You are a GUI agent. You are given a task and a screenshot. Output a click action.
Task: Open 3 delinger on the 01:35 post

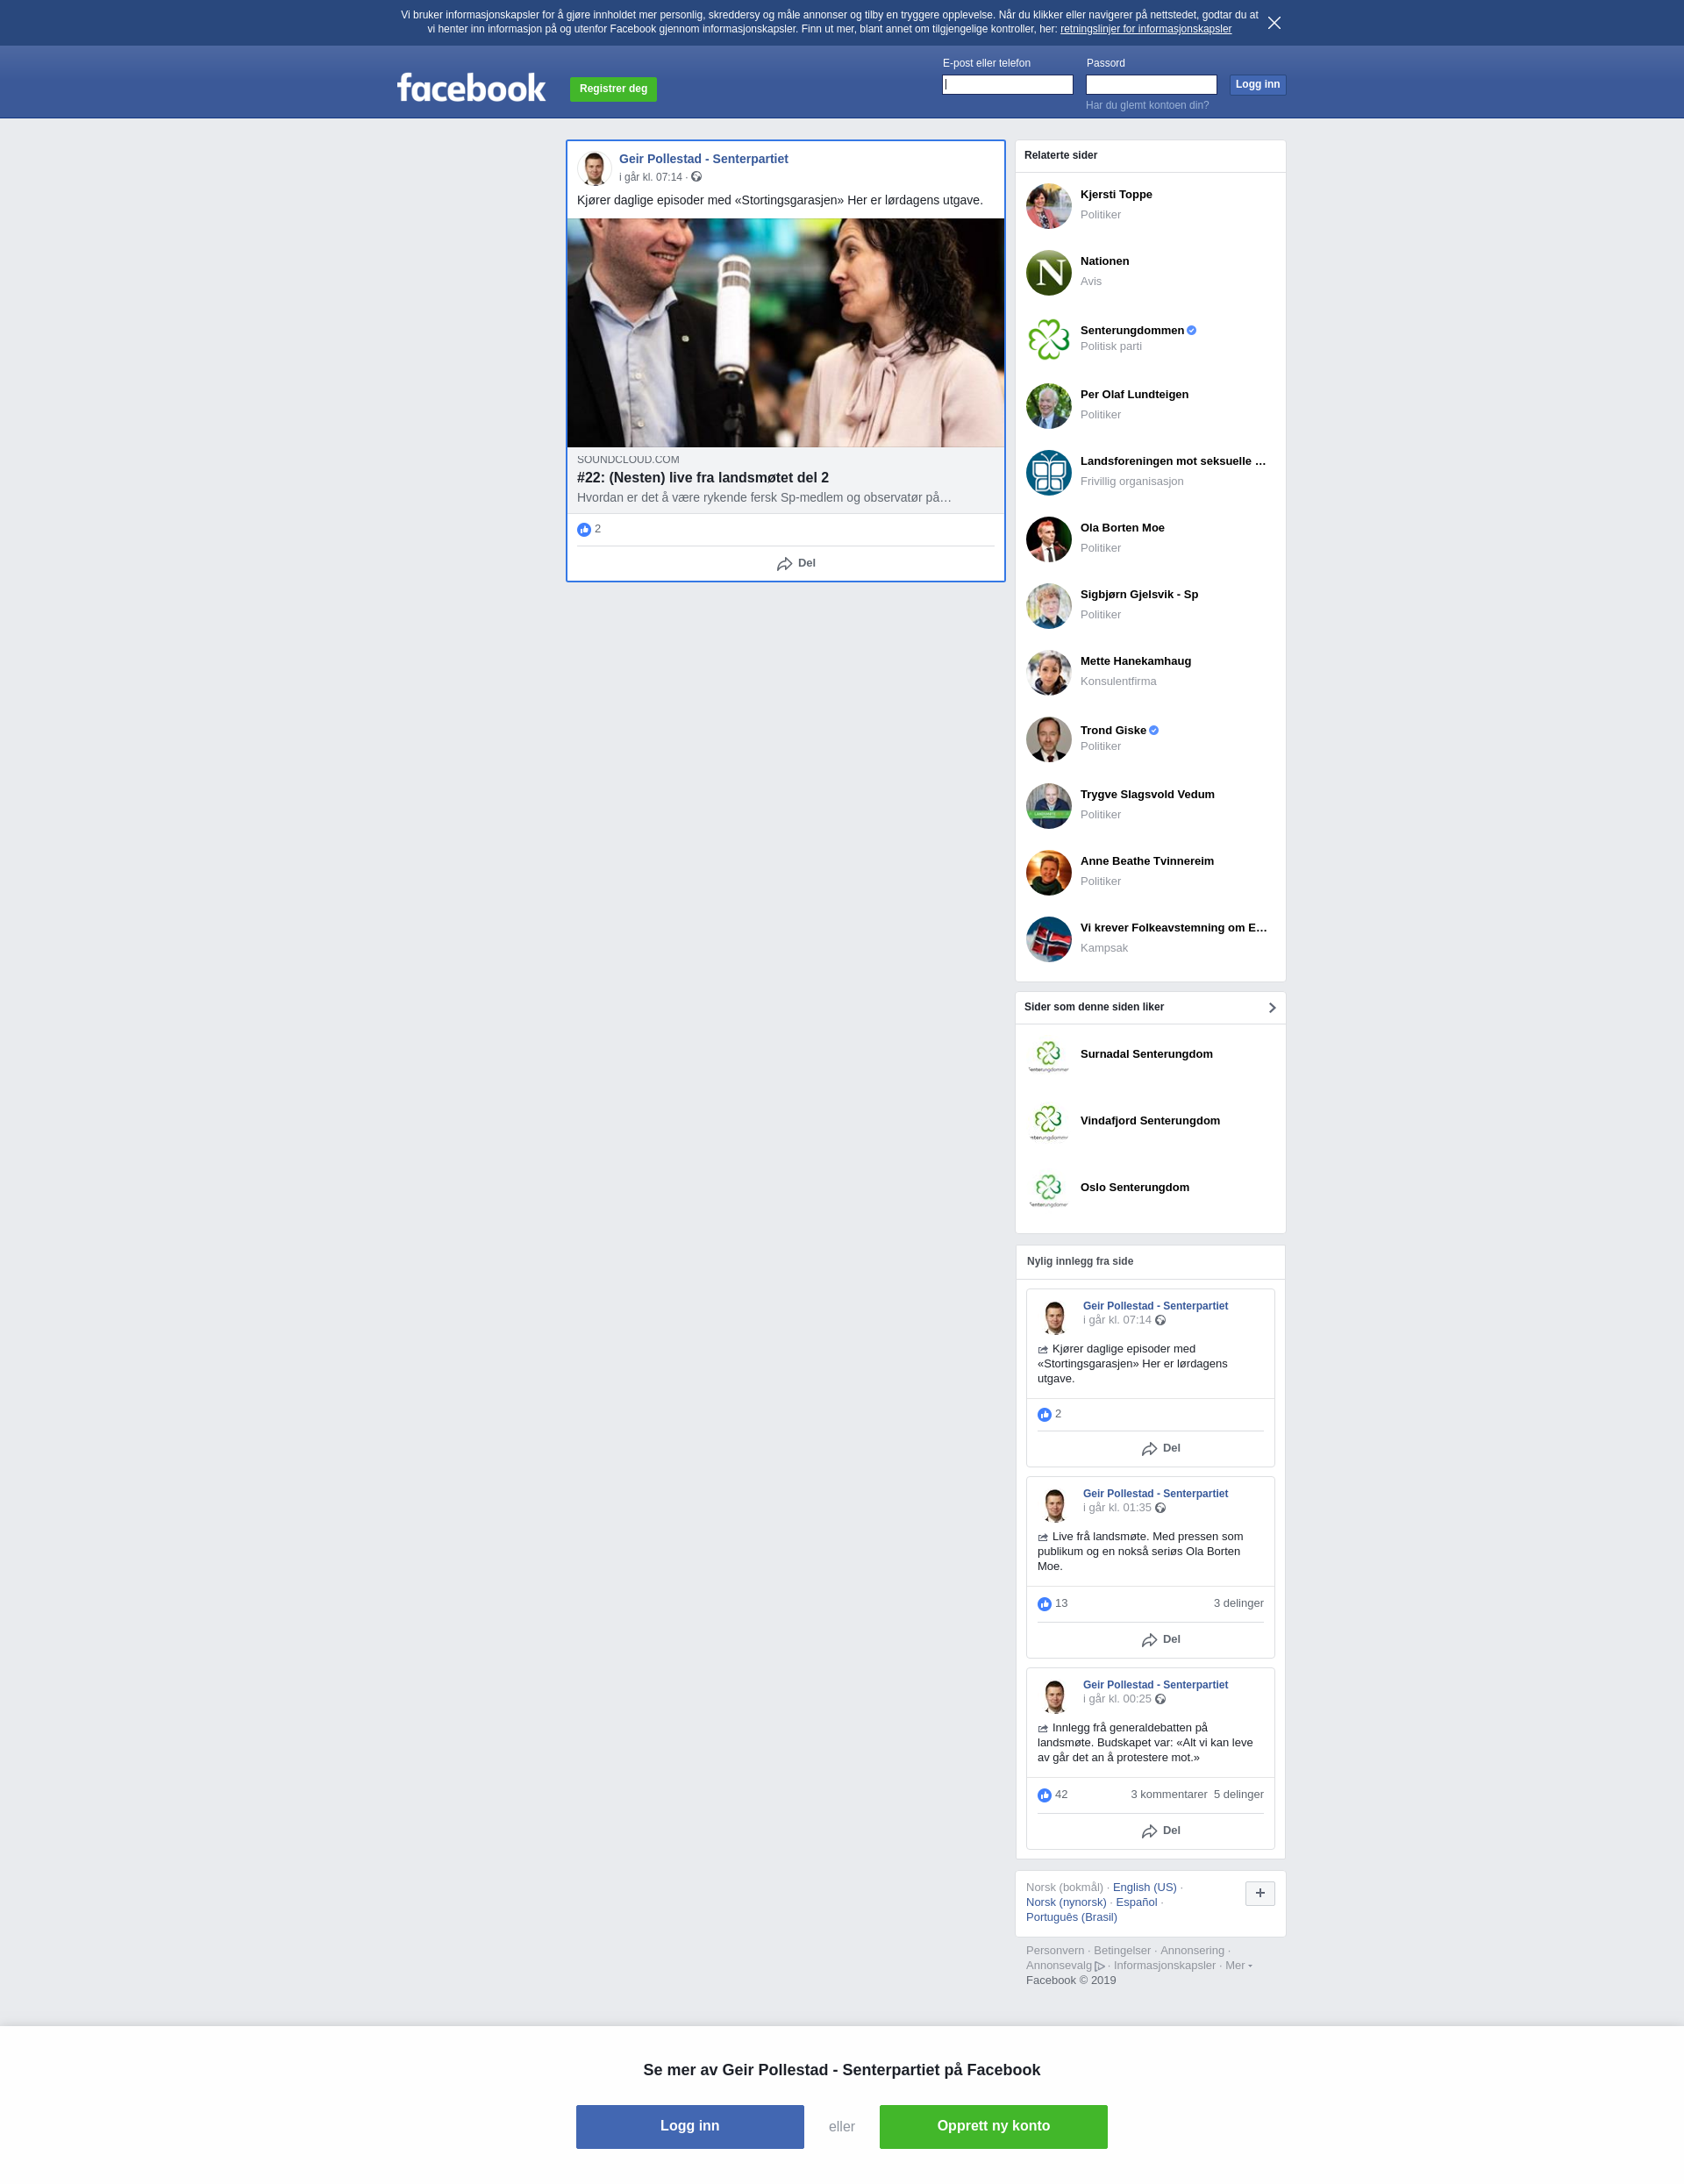click(1238, 1603)
